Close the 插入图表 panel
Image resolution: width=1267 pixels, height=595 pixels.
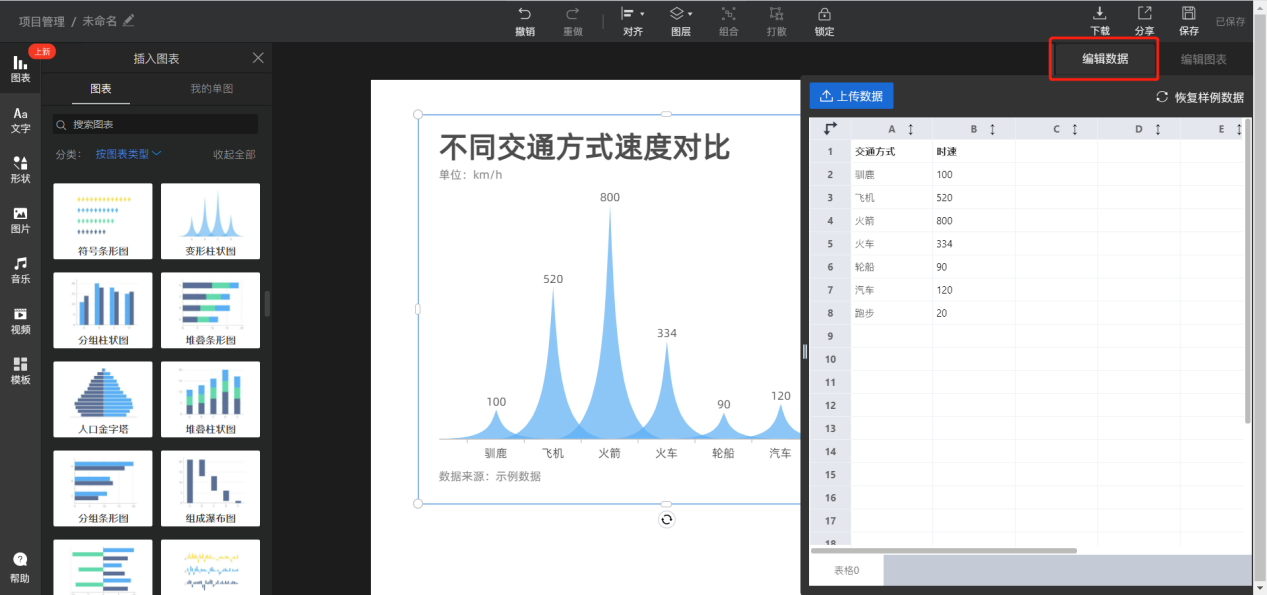point(258,58)
